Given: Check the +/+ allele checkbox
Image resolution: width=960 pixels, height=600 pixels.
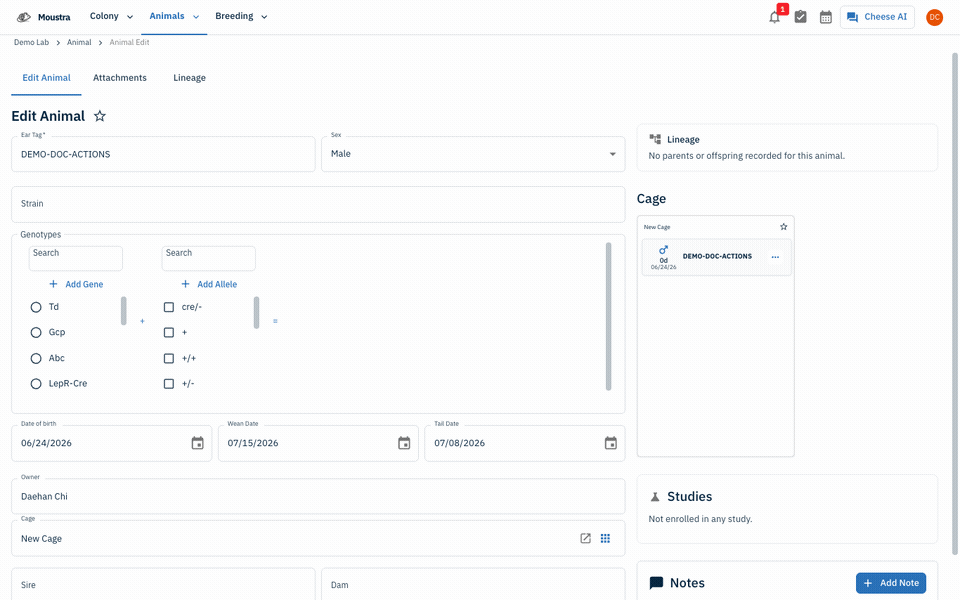Looking at the screenshot, I should tap(169, 358).
